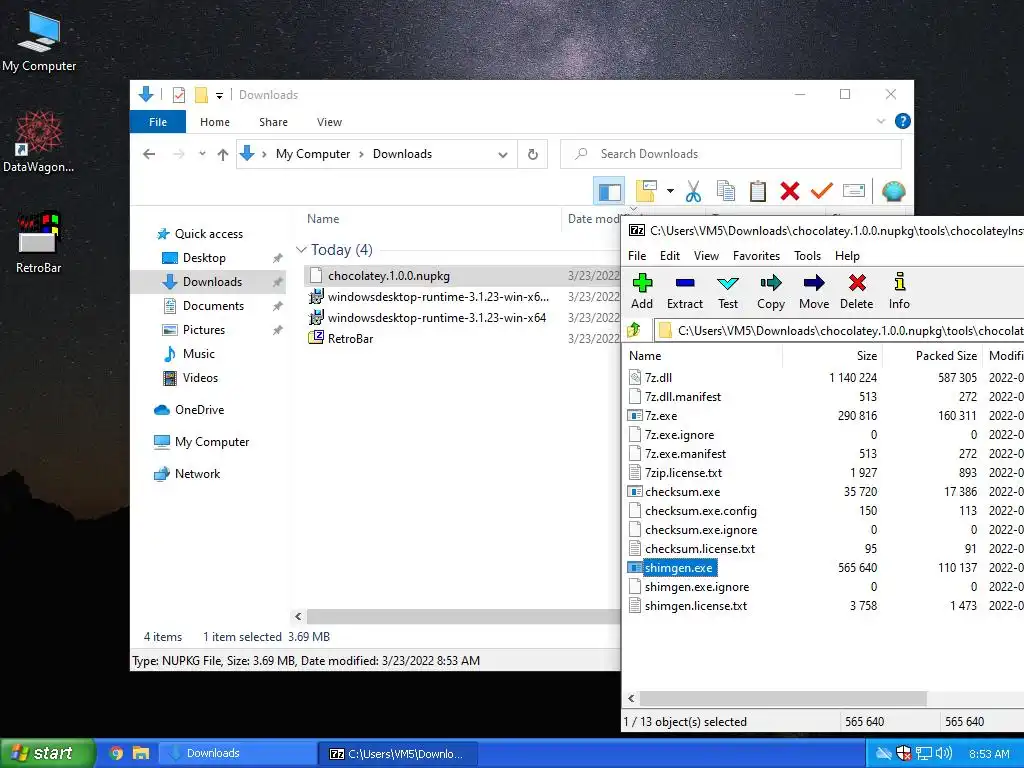Expand the Explorer ribbon chevron
1024x768 pixels.
point(880,121)
